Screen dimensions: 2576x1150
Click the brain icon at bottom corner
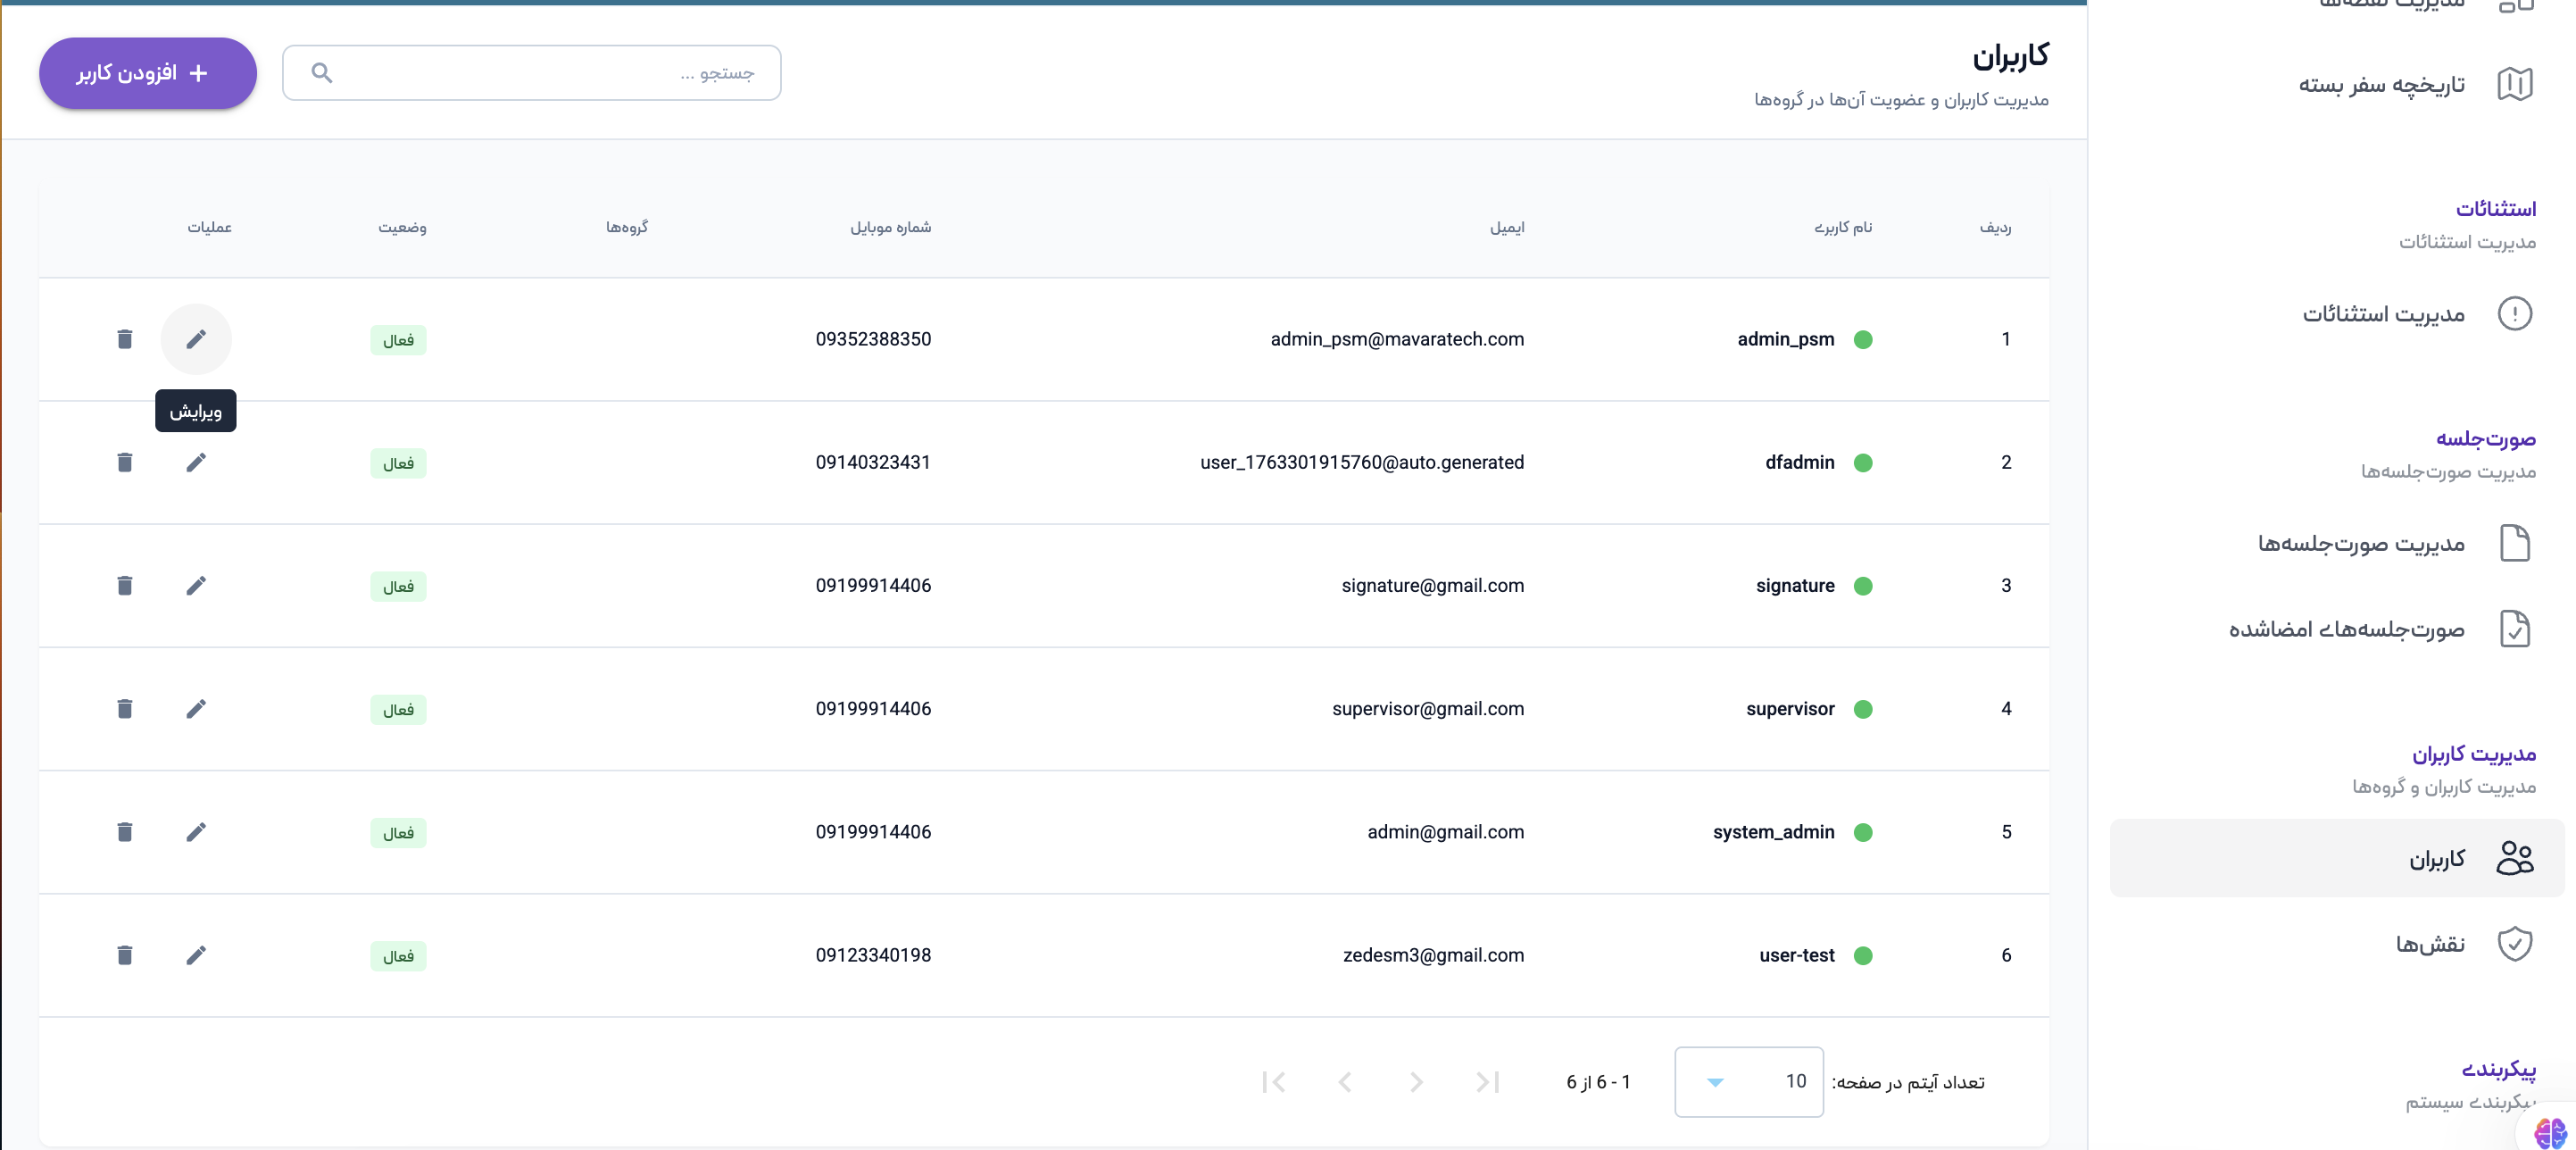tap(2549, 1132)
